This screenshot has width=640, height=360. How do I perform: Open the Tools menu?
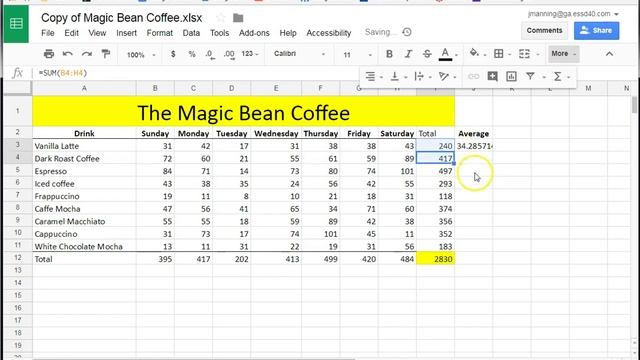(220, 33)
